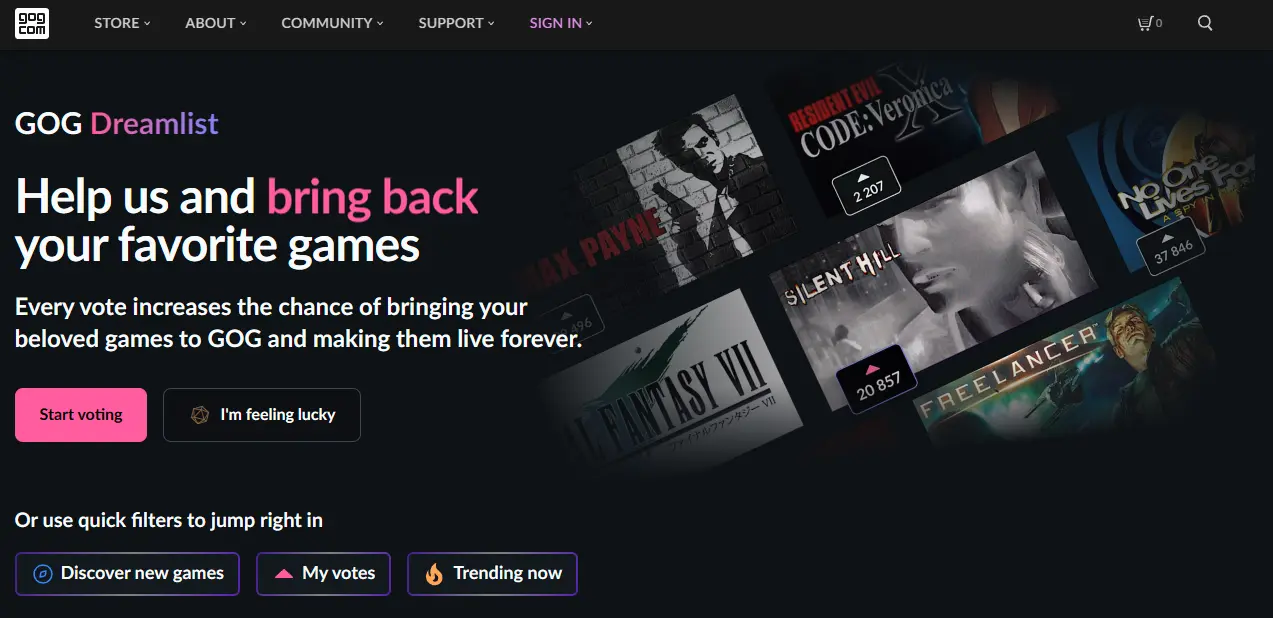Expand the ABOUT dropdown menu
1273x618 pixels.
[215, 23]
